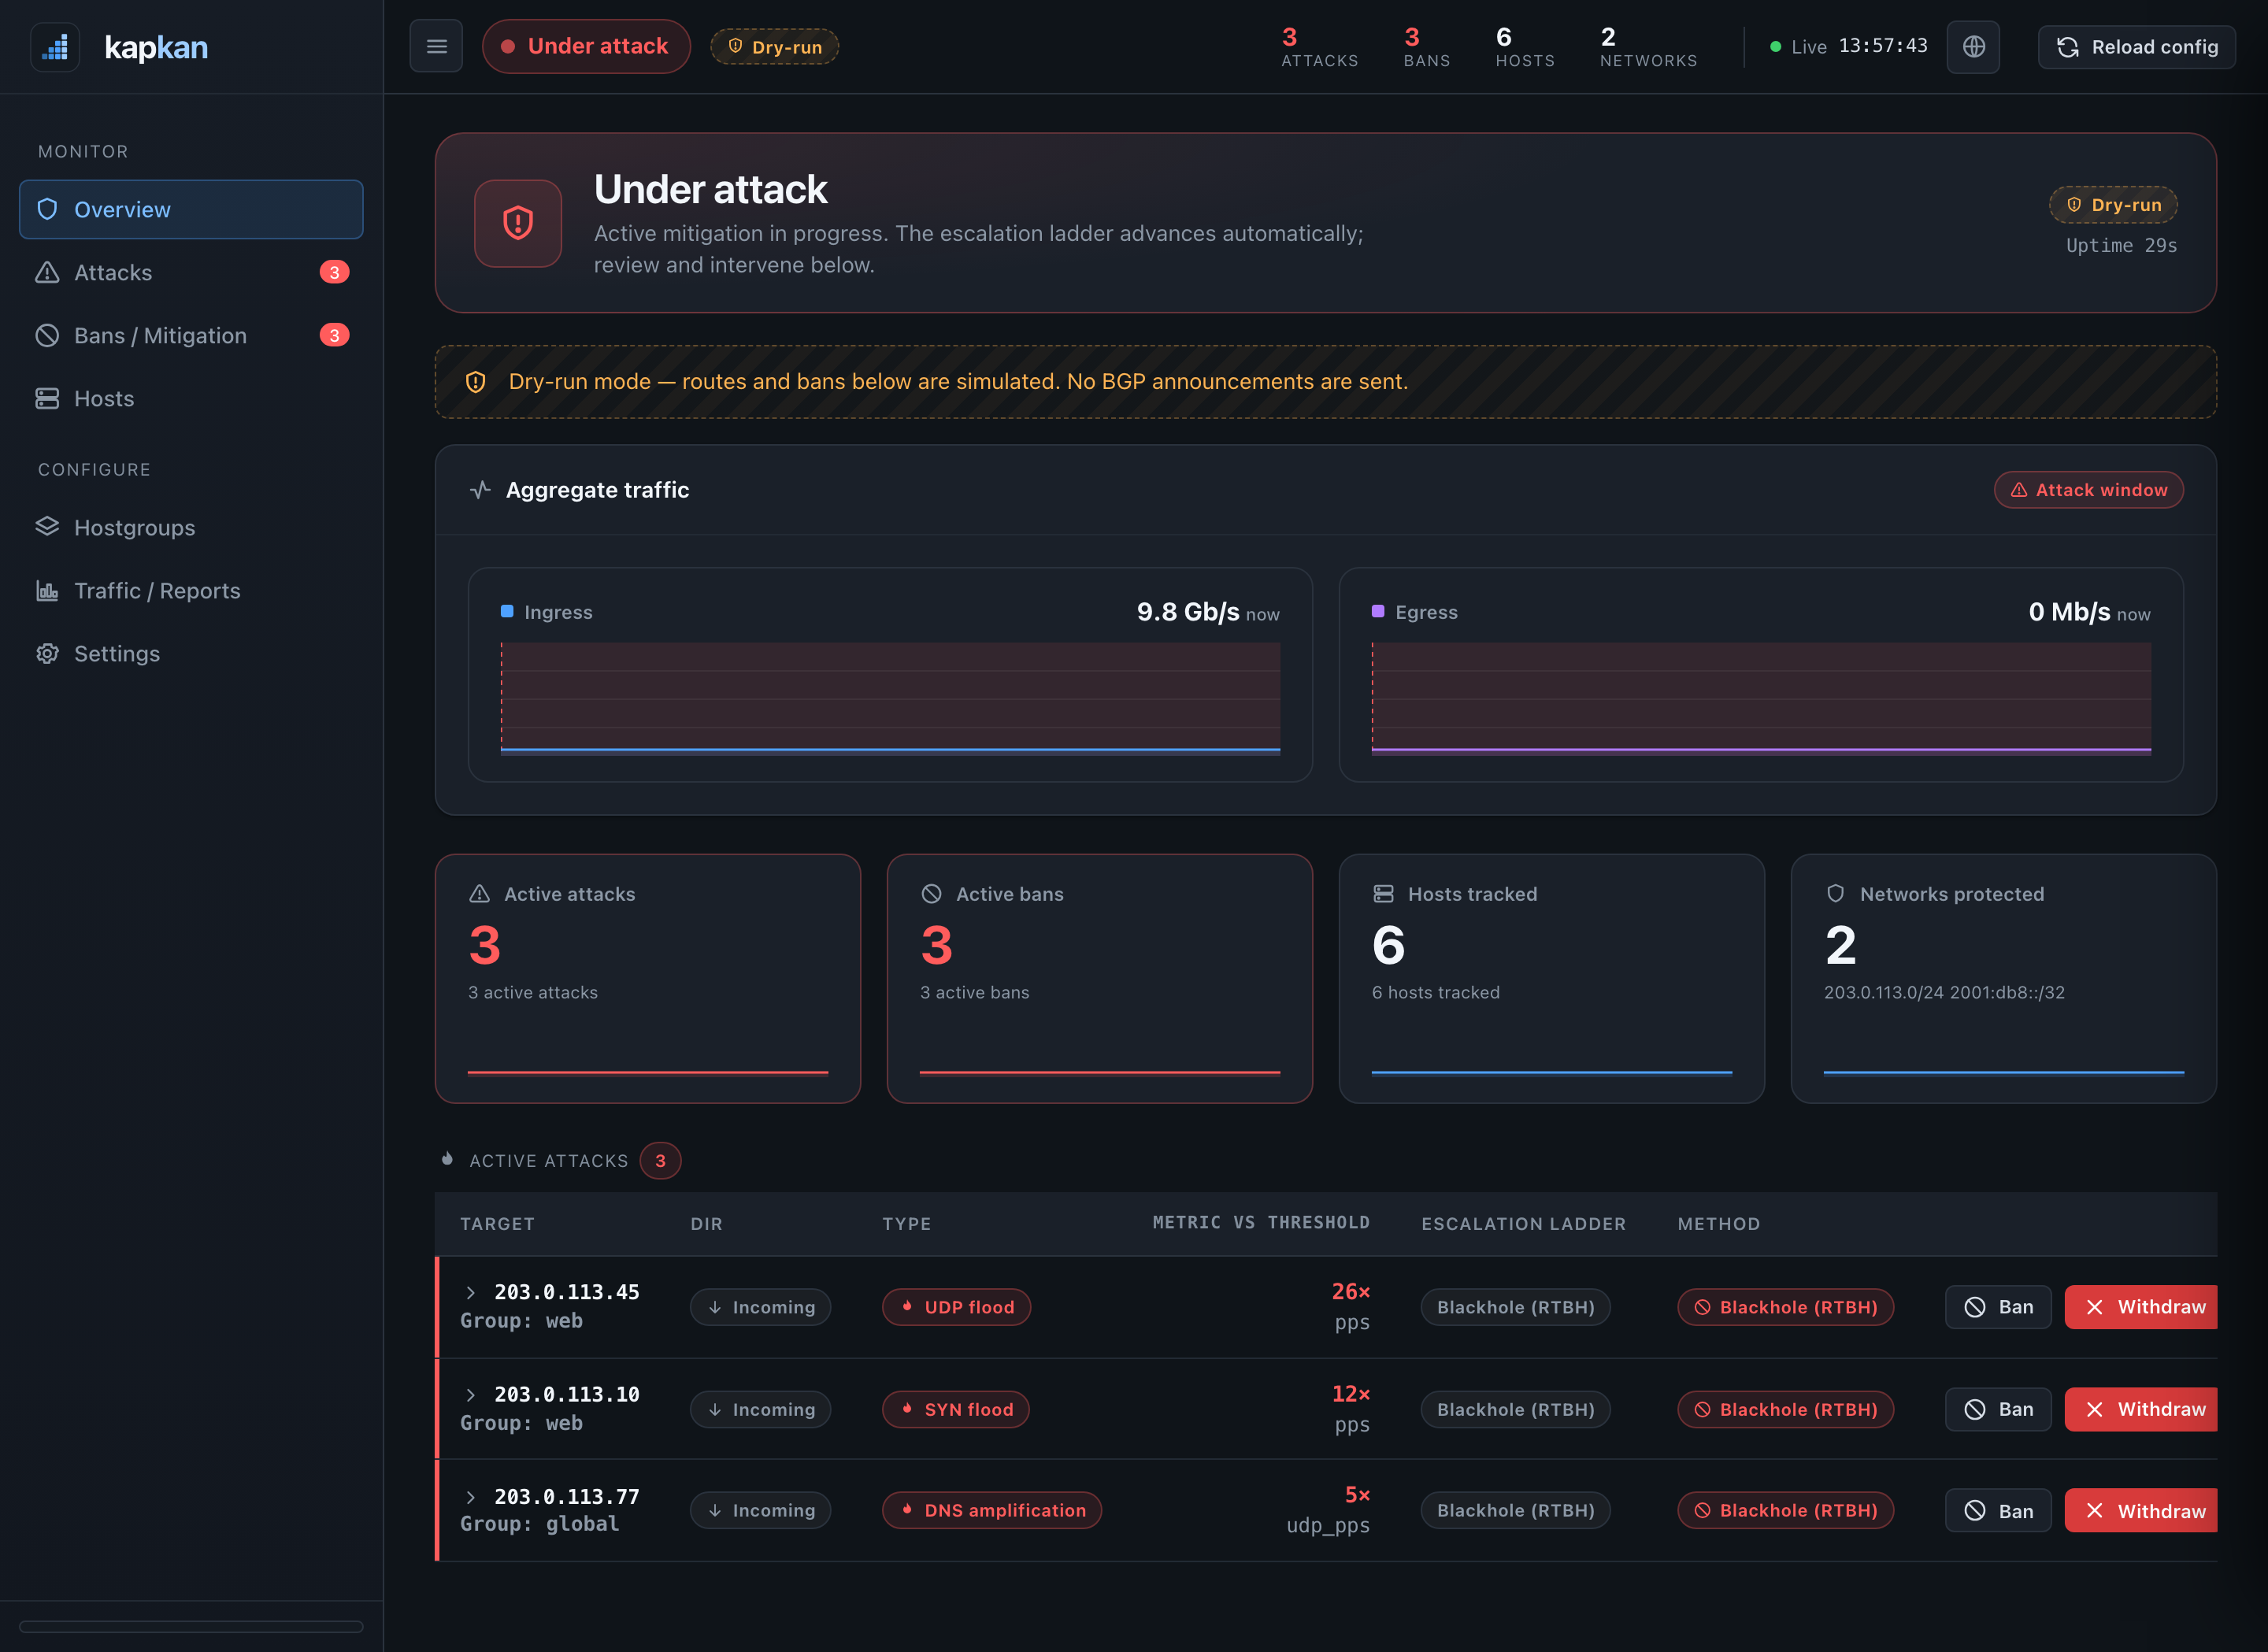Click the ACTIVE ATTACKS count badge
Screen dimensions: 2268x1652
point(660,1160)
